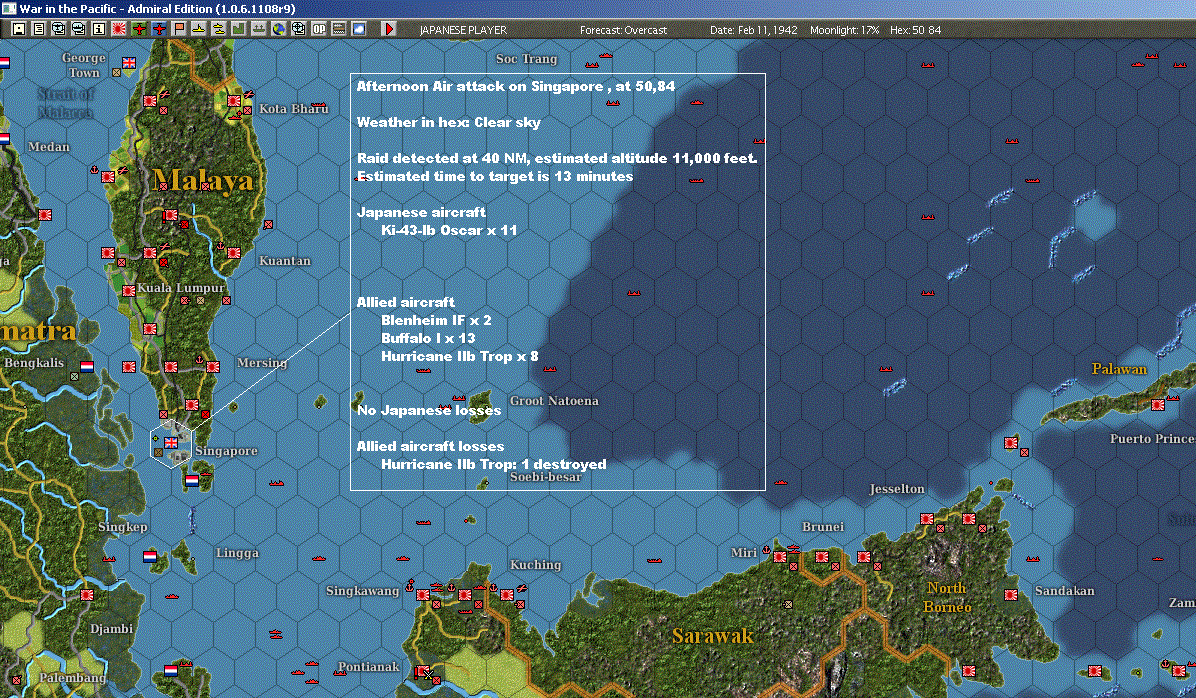Screen dimensions: 1196x698
Task: Click the 'Soc Trang' map label
Action: (526, 59)
